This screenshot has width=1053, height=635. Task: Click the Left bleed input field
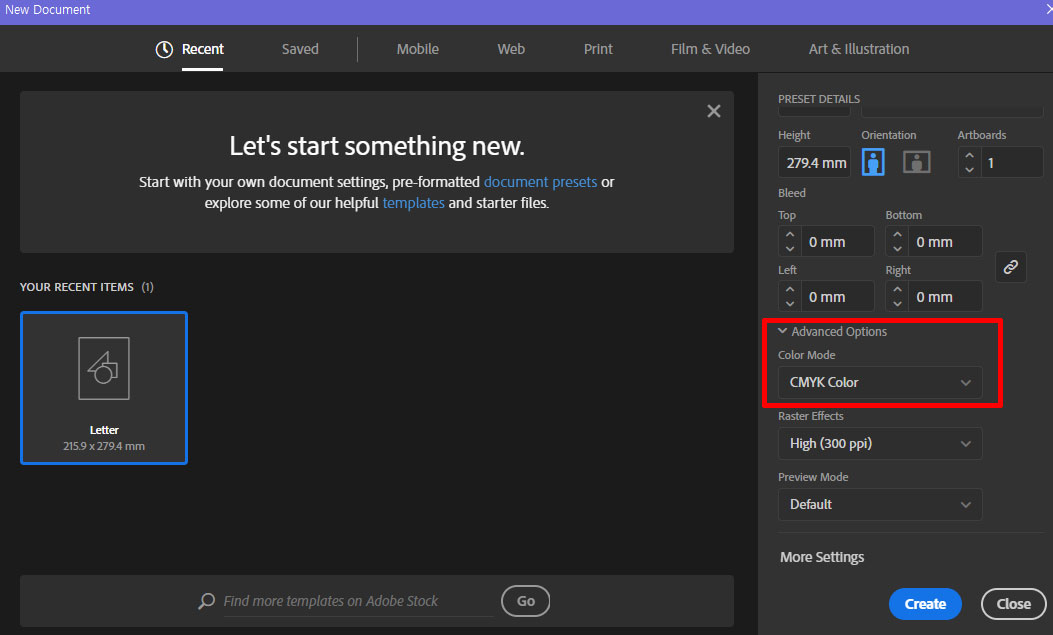point(837,297)
